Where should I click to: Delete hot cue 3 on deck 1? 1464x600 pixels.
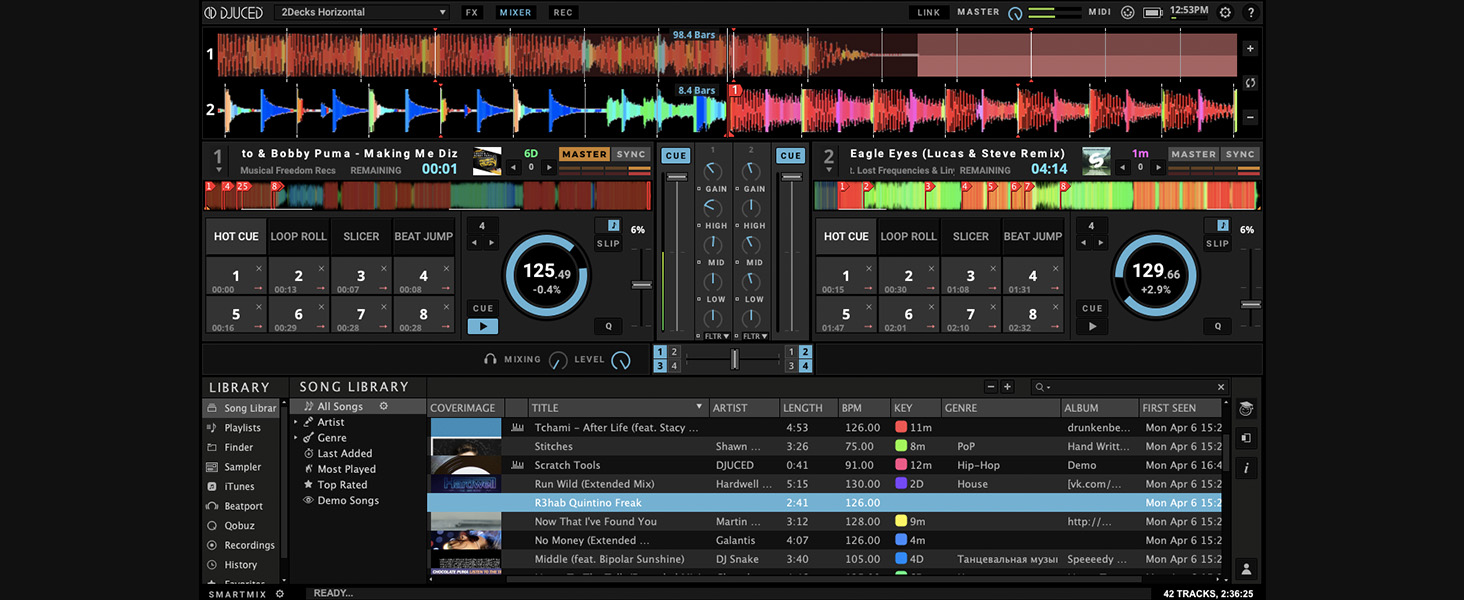point(383,268)
